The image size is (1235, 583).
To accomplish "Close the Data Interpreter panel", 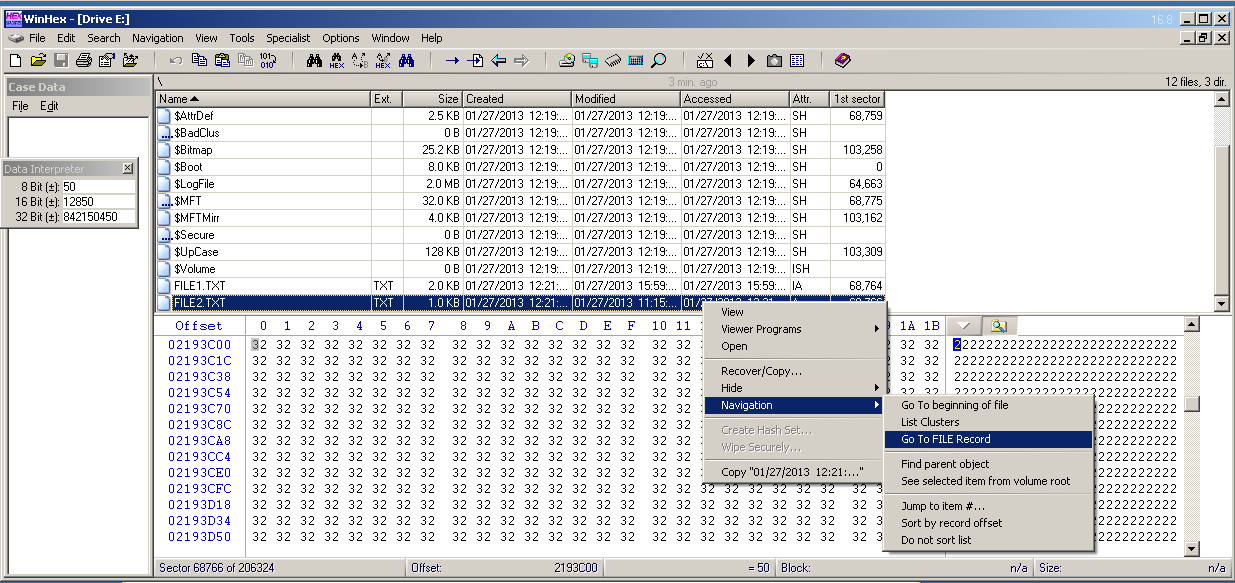I will coord(127,169).
